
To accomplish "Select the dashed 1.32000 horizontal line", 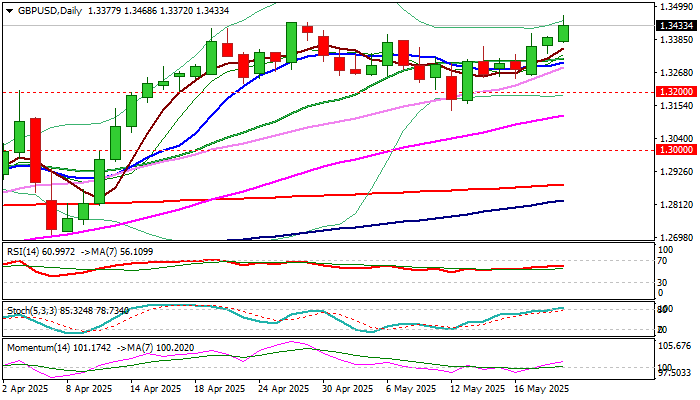I will point(328,92).
